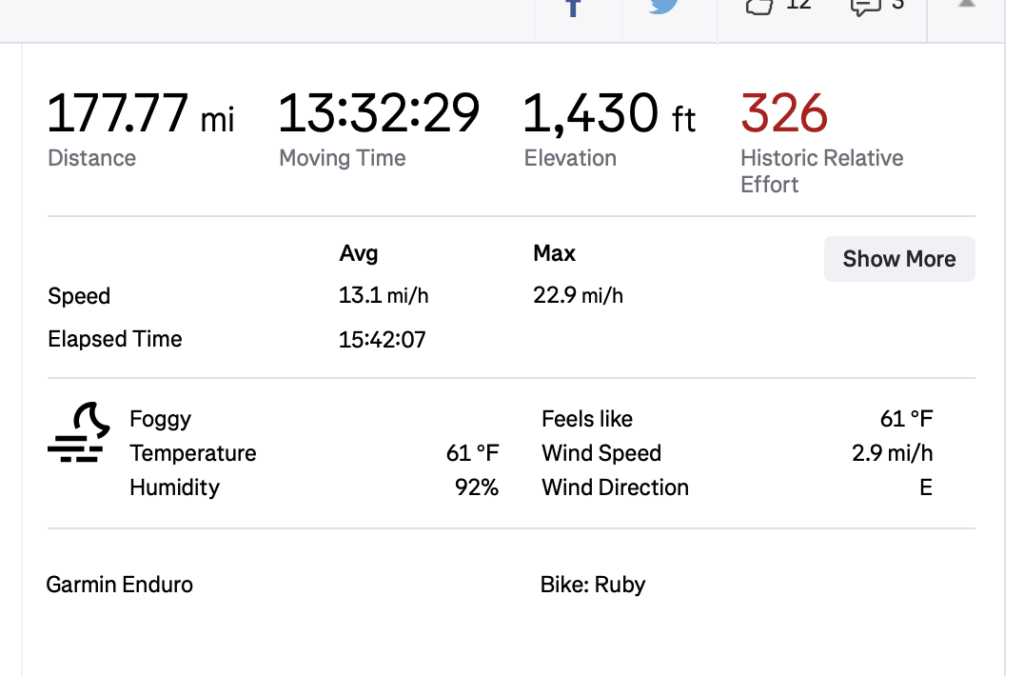
Task: Click the 13:32:29 moving time value
Action: 378,114
